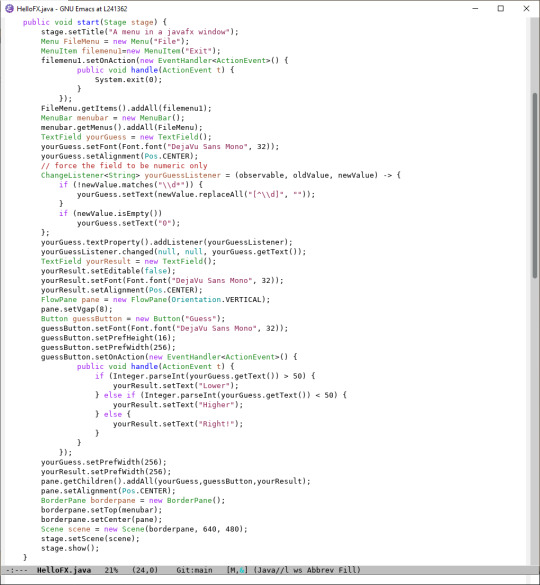Click the stage.show(); line
540x585 pixels.
(70, 548)
